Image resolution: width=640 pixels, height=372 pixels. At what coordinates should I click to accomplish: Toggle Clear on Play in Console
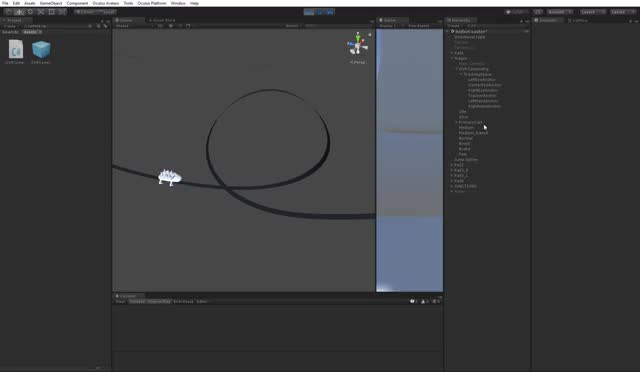(x=159, y=302)
